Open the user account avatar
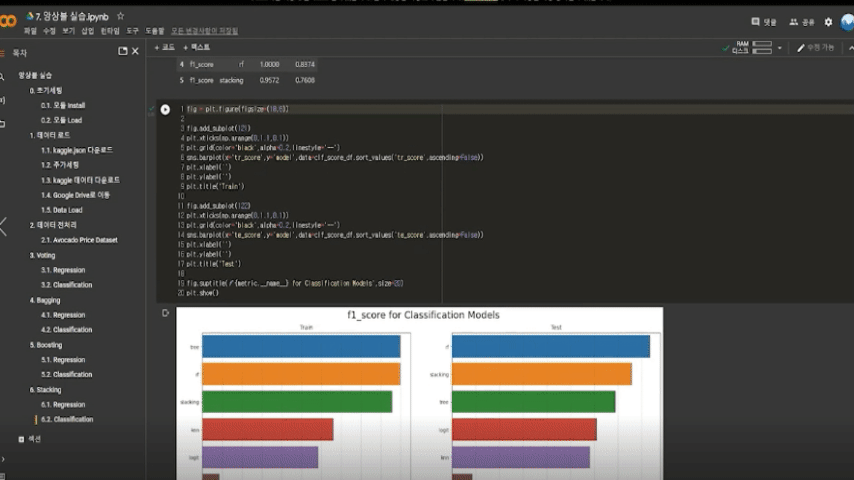This screenshot has height=480, width=854. (846, 21)
